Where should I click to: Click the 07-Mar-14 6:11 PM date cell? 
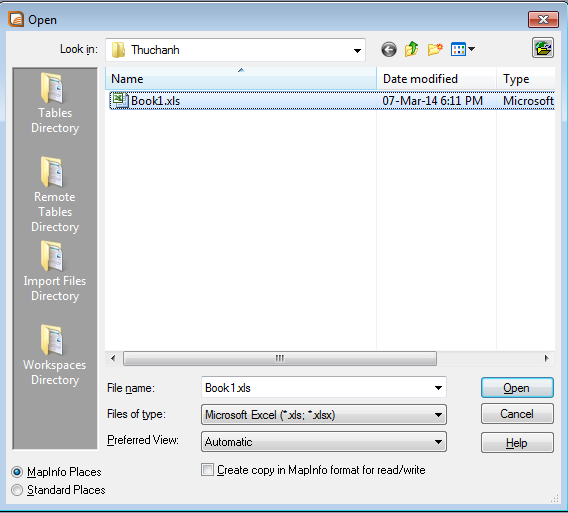point(433,101)
